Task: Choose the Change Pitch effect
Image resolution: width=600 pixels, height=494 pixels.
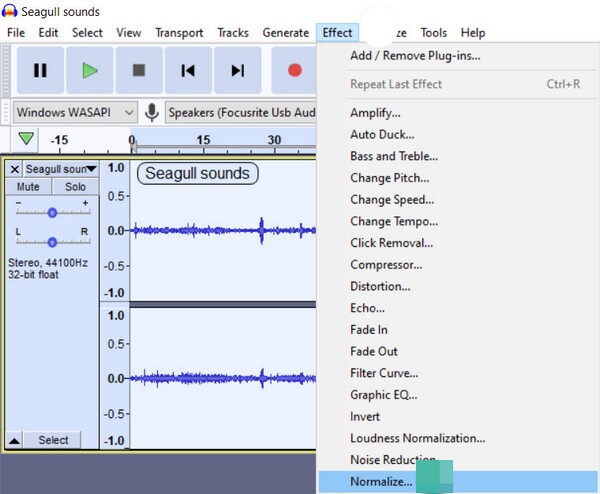Action: click(458, 178)
